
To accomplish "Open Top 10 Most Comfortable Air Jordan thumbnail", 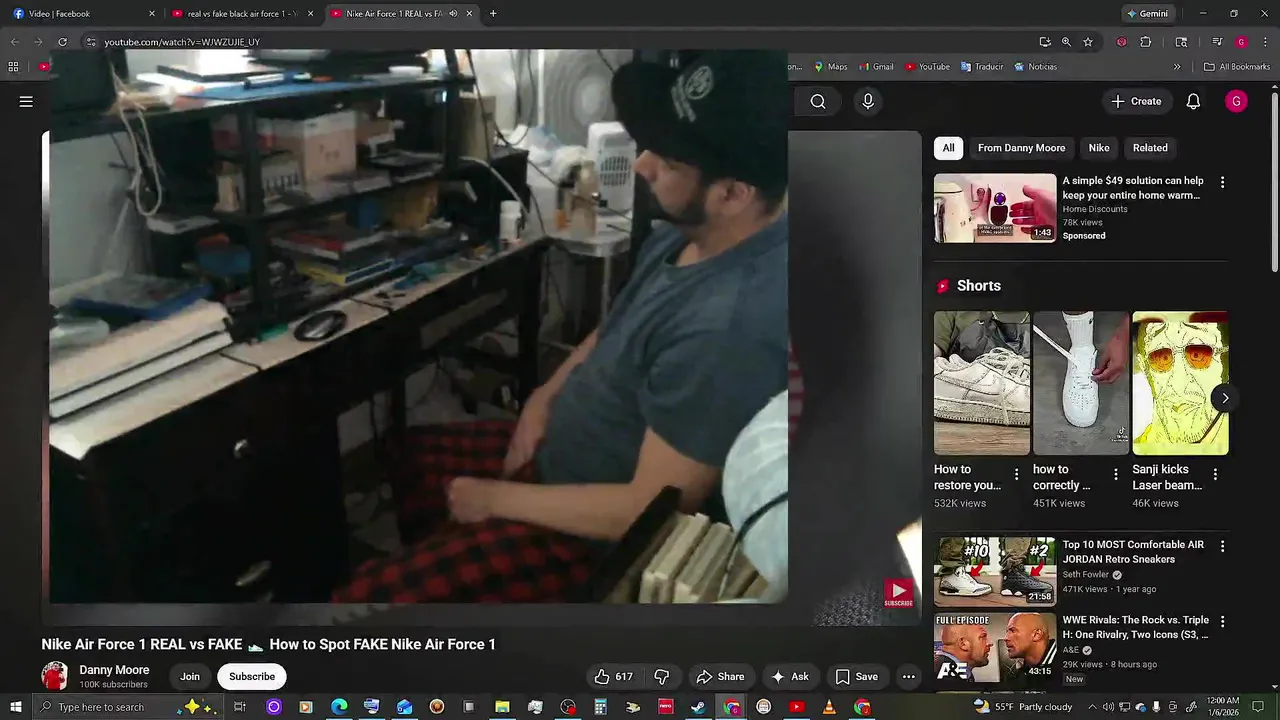I will coord(995,571).
